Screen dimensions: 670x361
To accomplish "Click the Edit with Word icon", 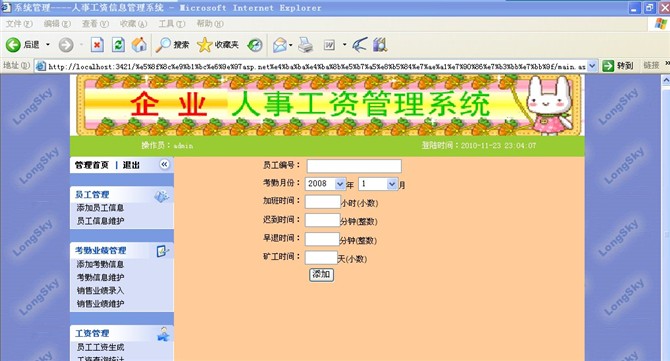I will click(329, 45).
